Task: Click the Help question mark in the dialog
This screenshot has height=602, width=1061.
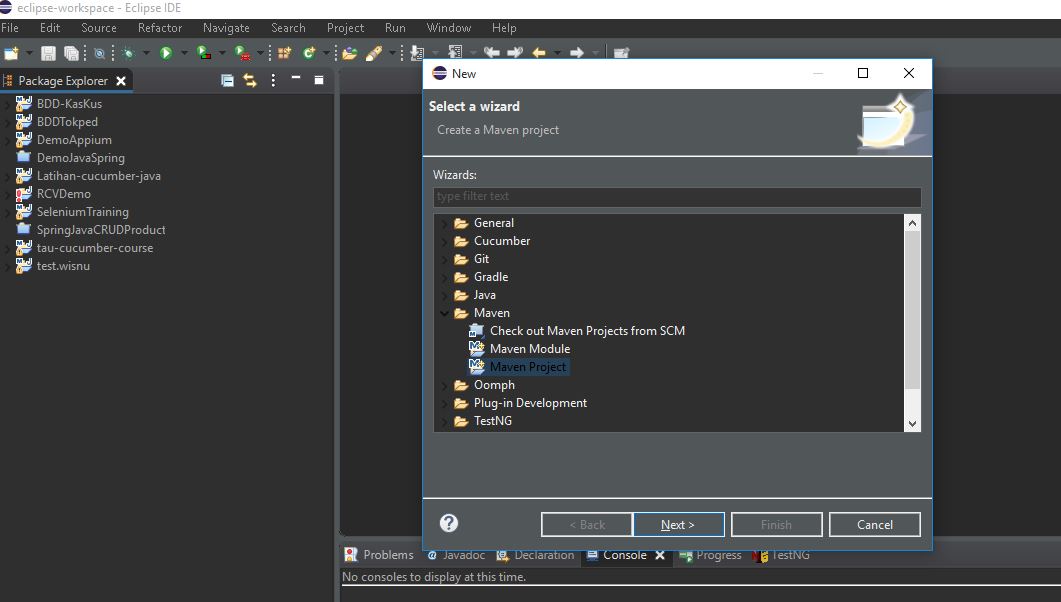Action: 449,523
